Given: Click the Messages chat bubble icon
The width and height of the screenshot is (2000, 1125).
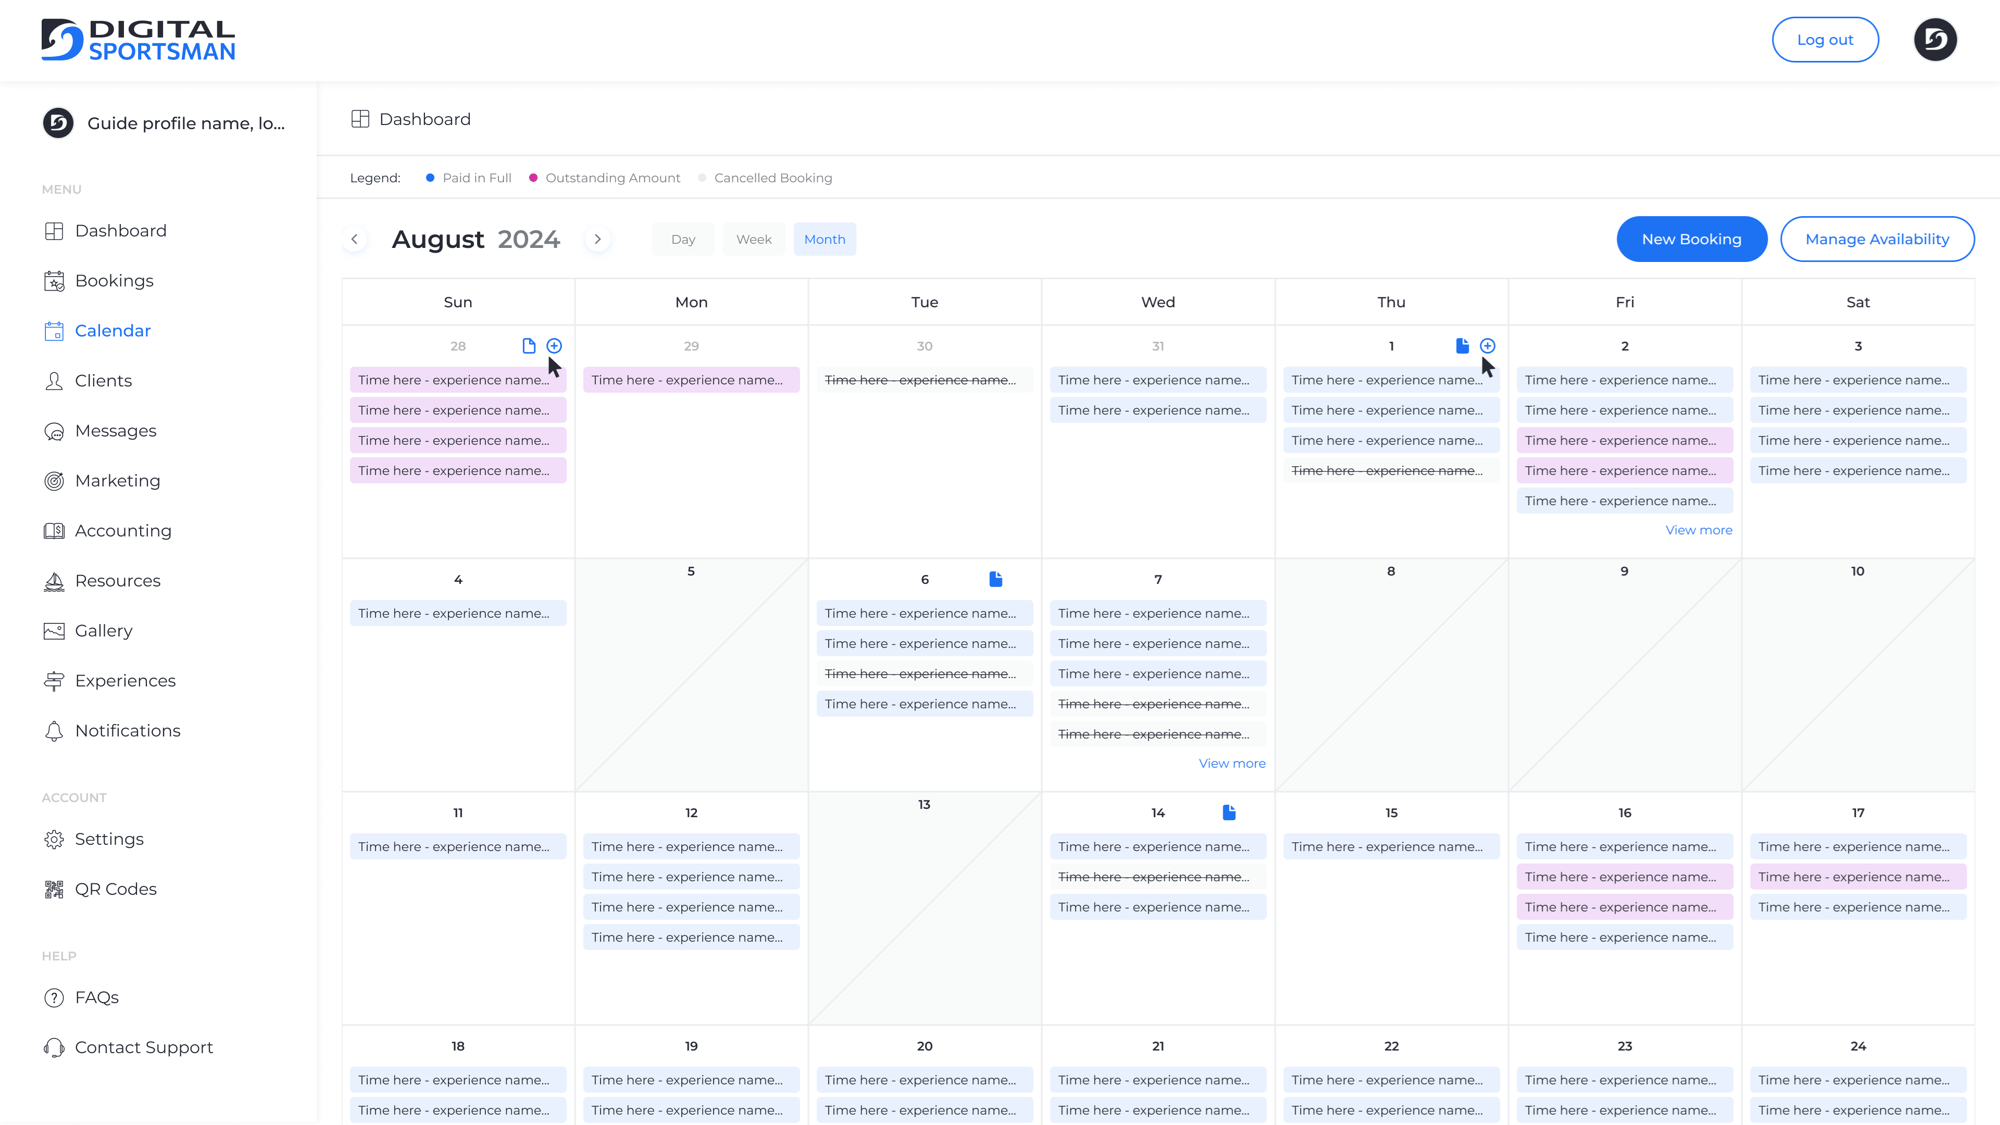Looking at the screenshot, I should [54, 431].
